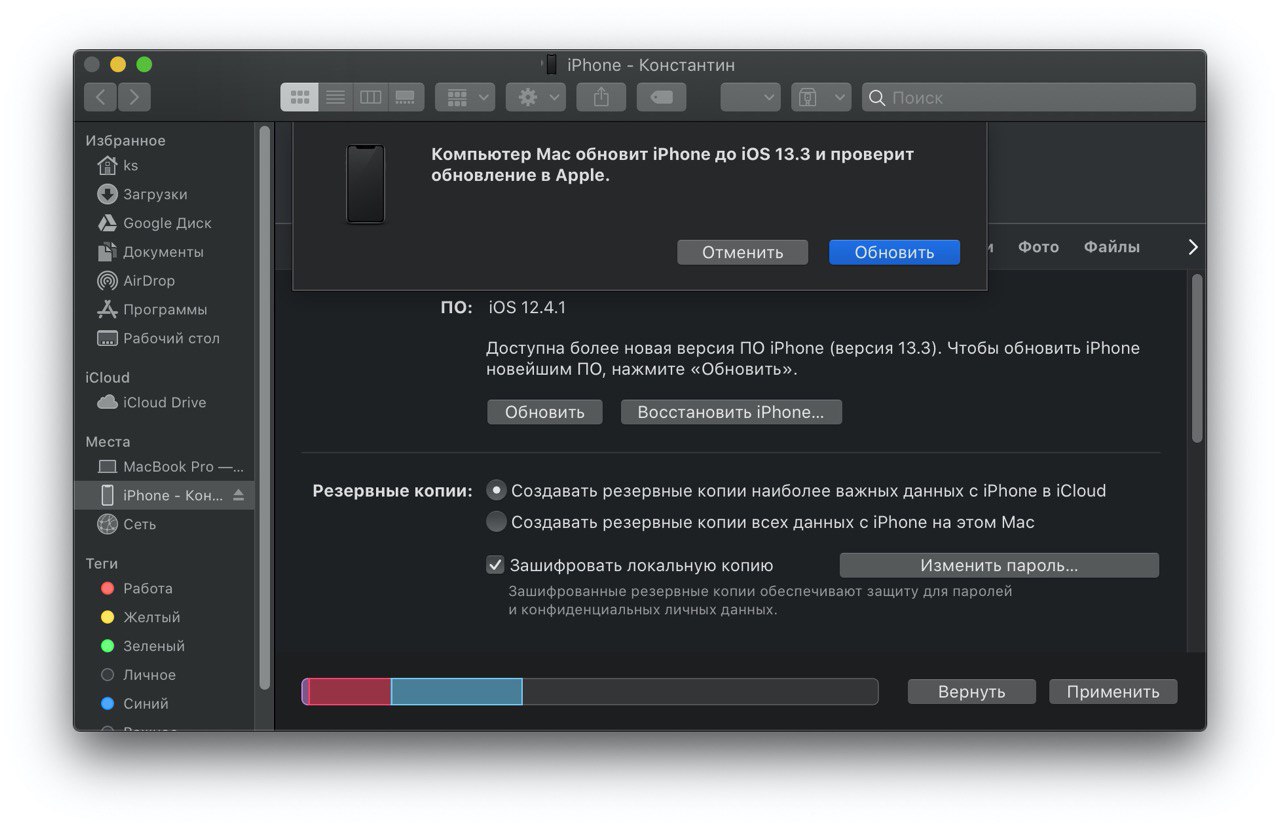This screenshot has height=828, width=1280.
Task: Open the blank toolbar dropdown
Action: pos(750,97)
